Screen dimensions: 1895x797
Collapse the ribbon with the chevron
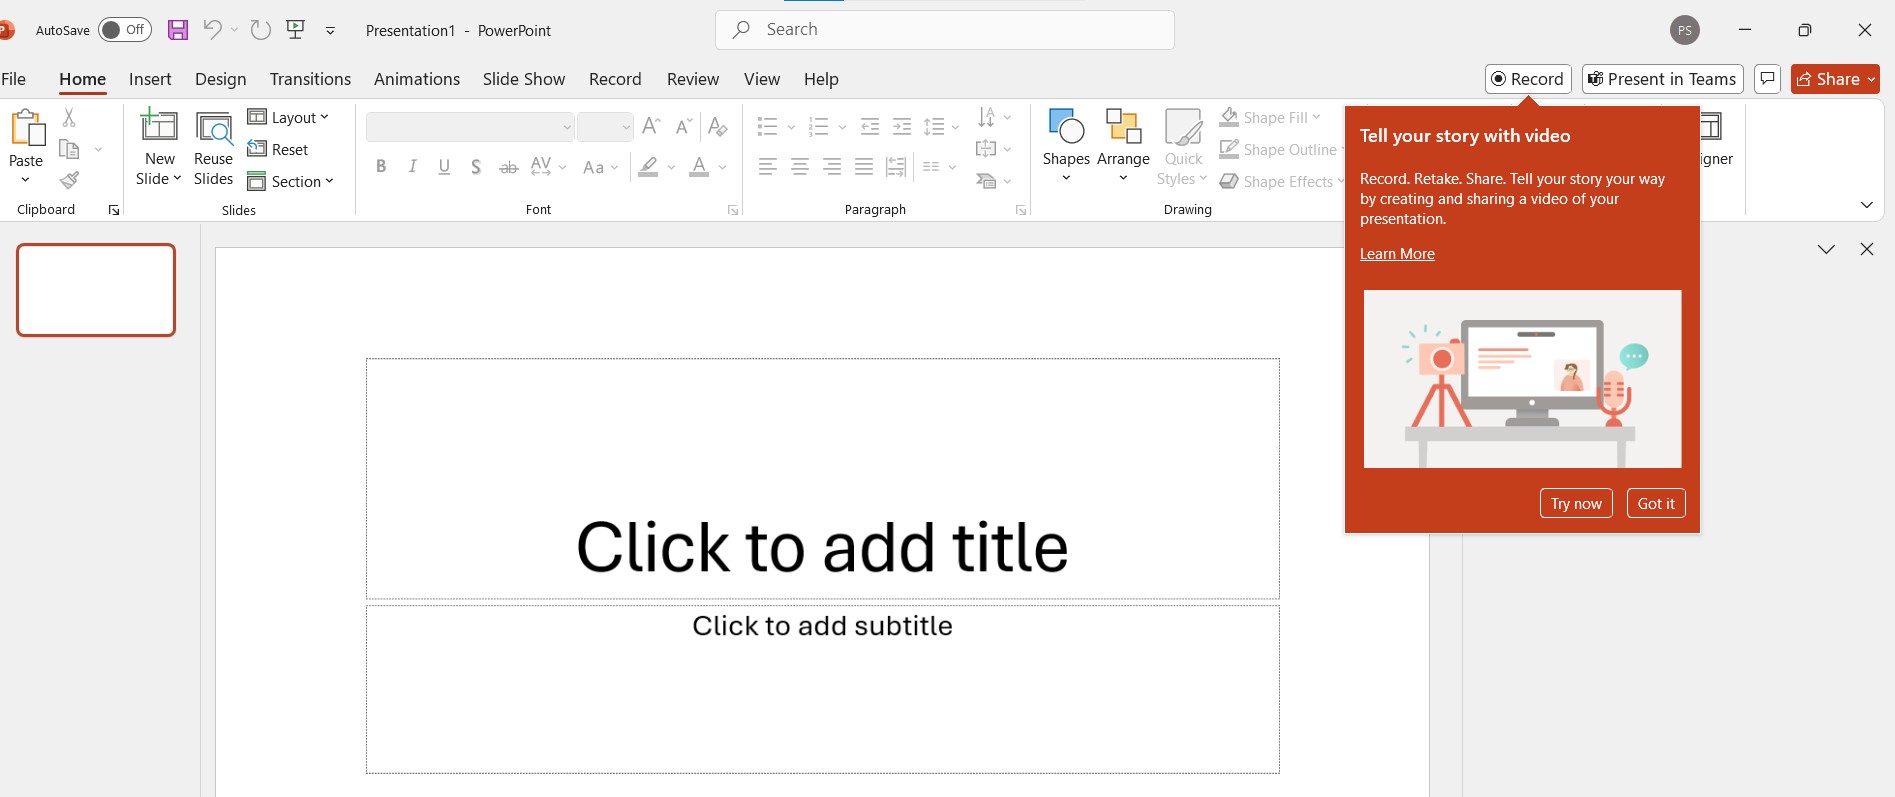point(1866,205)
